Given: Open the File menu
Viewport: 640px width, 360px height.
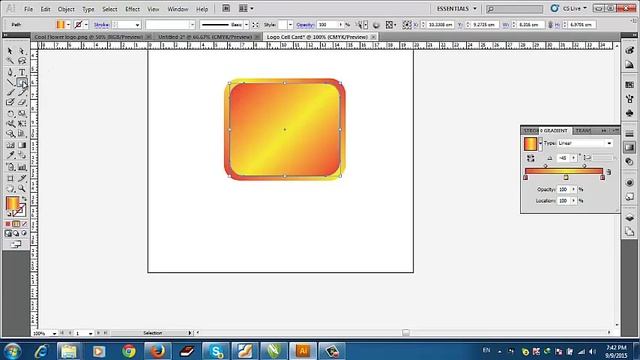Looking at the screenshot, I should click(28, 9).
